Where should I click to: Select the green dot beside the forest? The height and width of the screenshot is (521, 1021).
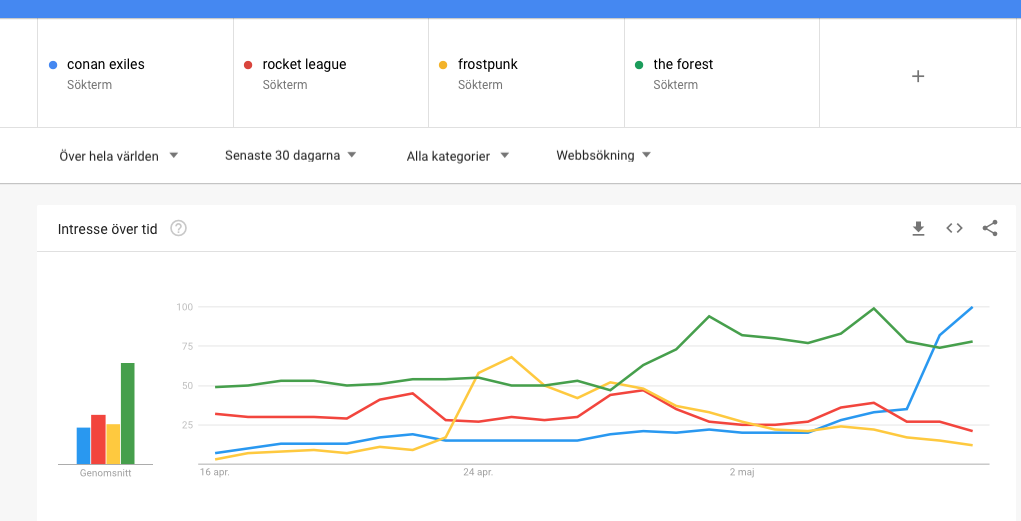coord(639,65)
